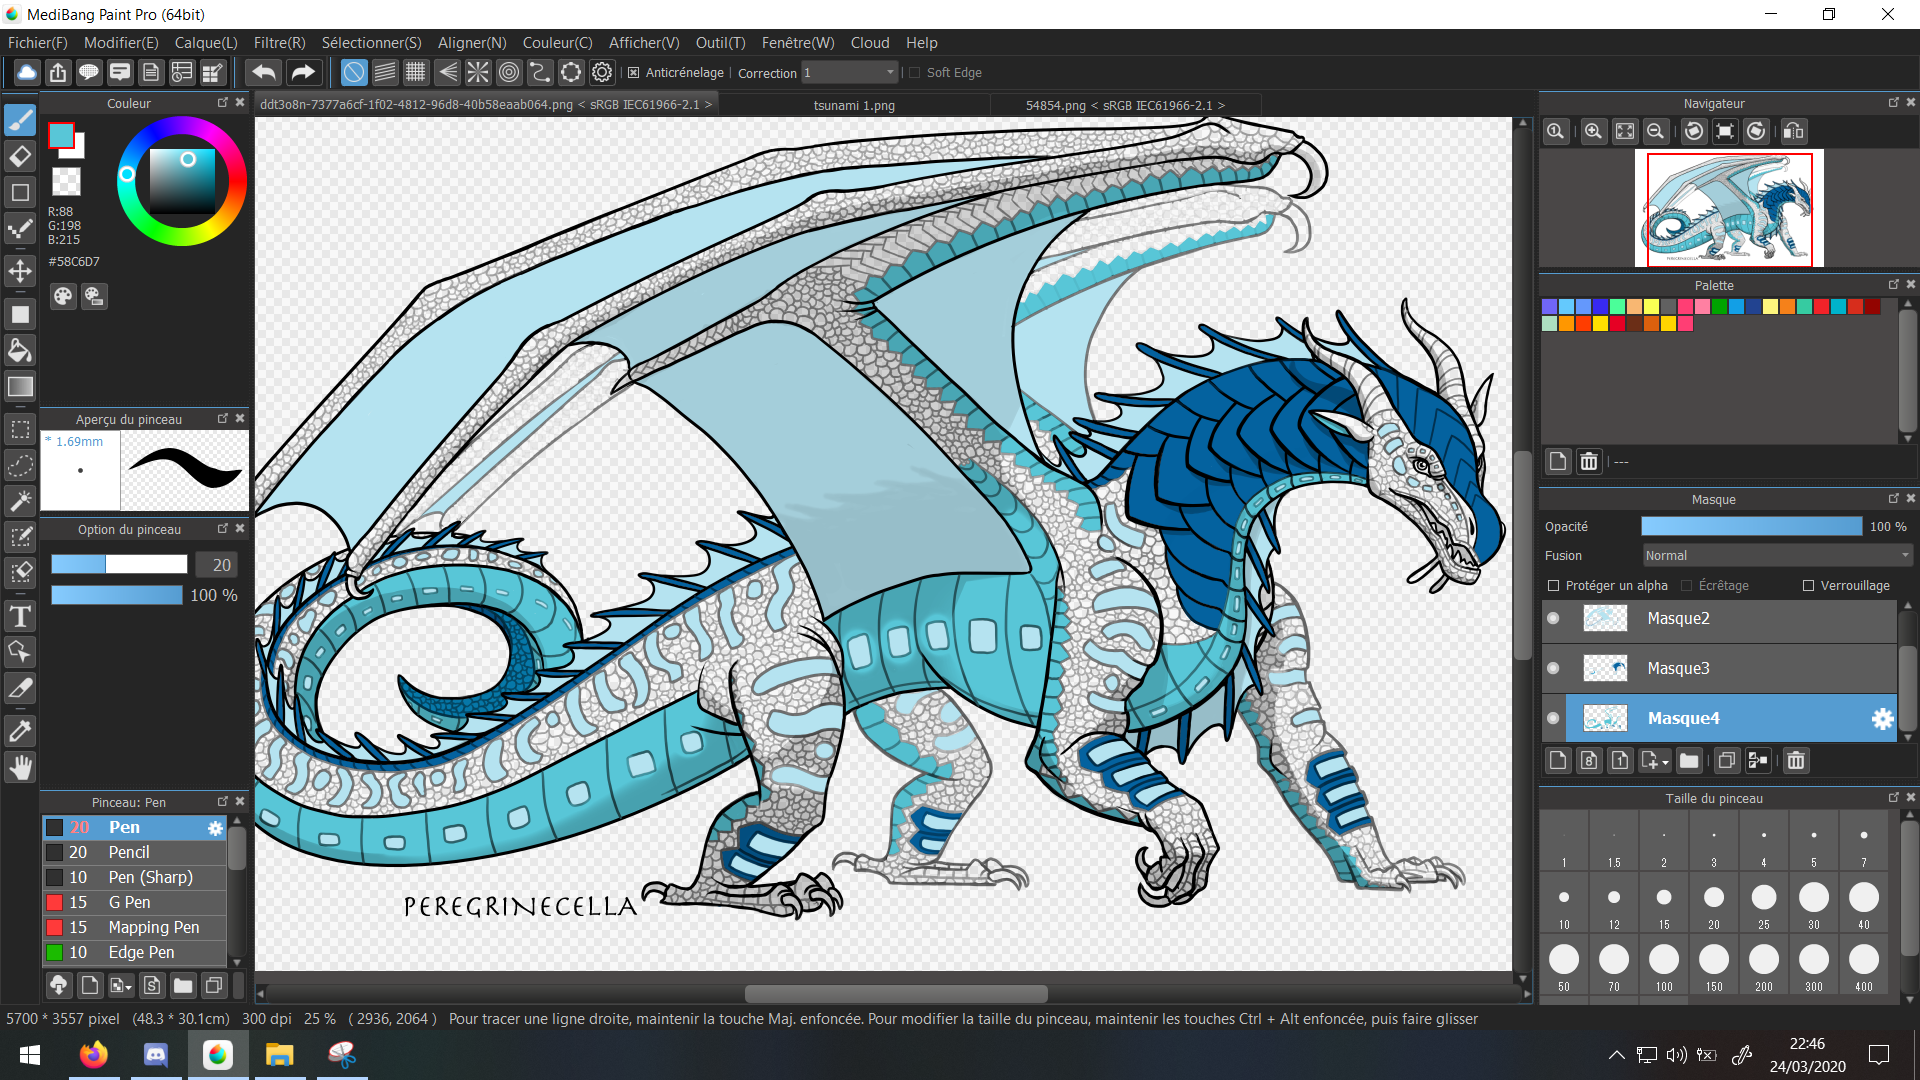
Task: Enable Protéger un alpha checkbox
Action: (x=1553, y=586)
